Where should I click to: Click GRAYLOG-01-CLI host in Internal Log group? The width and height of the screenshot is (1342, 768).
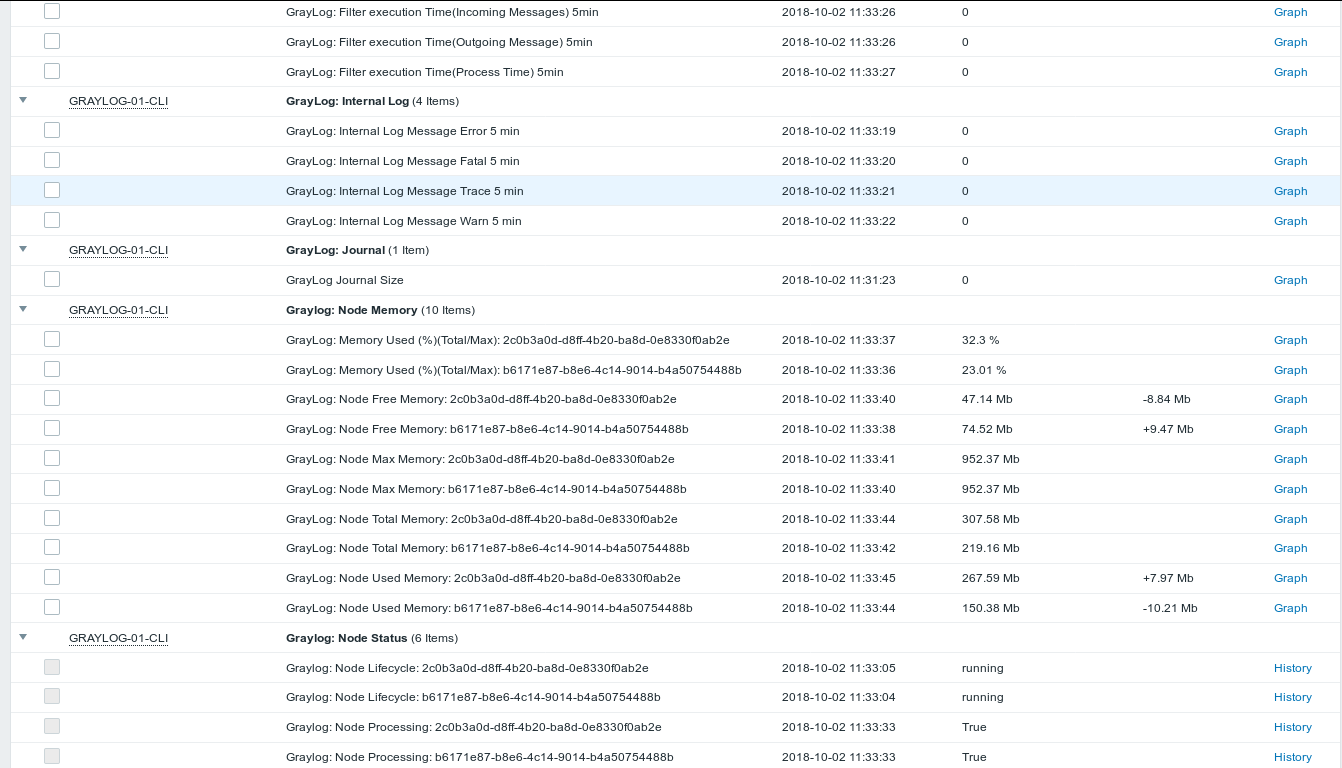(x=118, y=101)
